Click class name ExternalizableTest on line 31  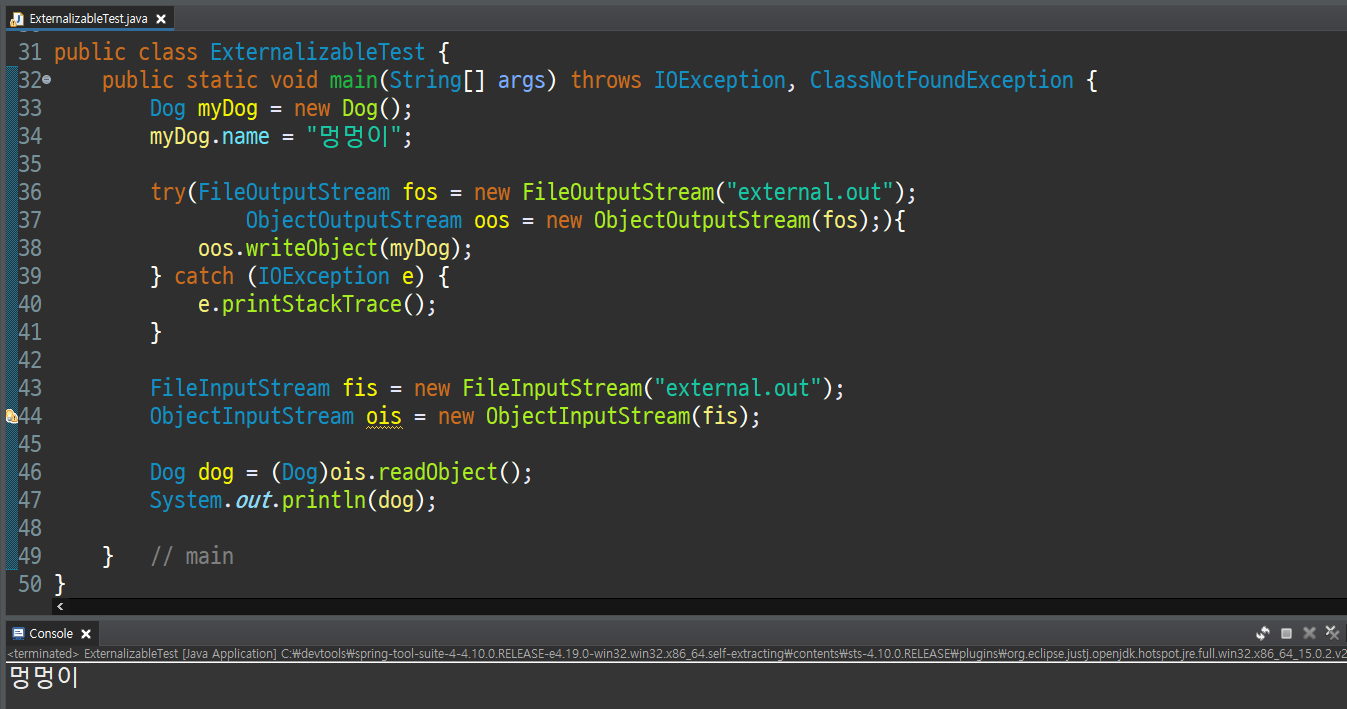317,52
